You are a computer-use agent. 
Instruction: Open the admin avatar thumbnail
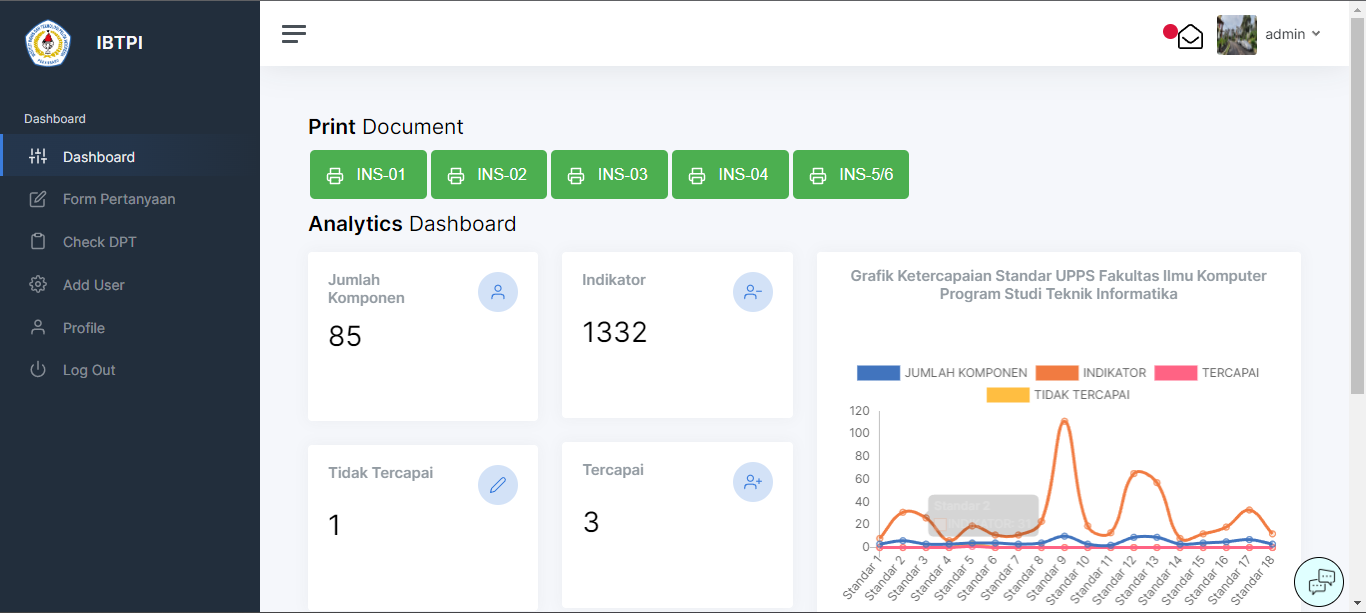point(1236,35)
